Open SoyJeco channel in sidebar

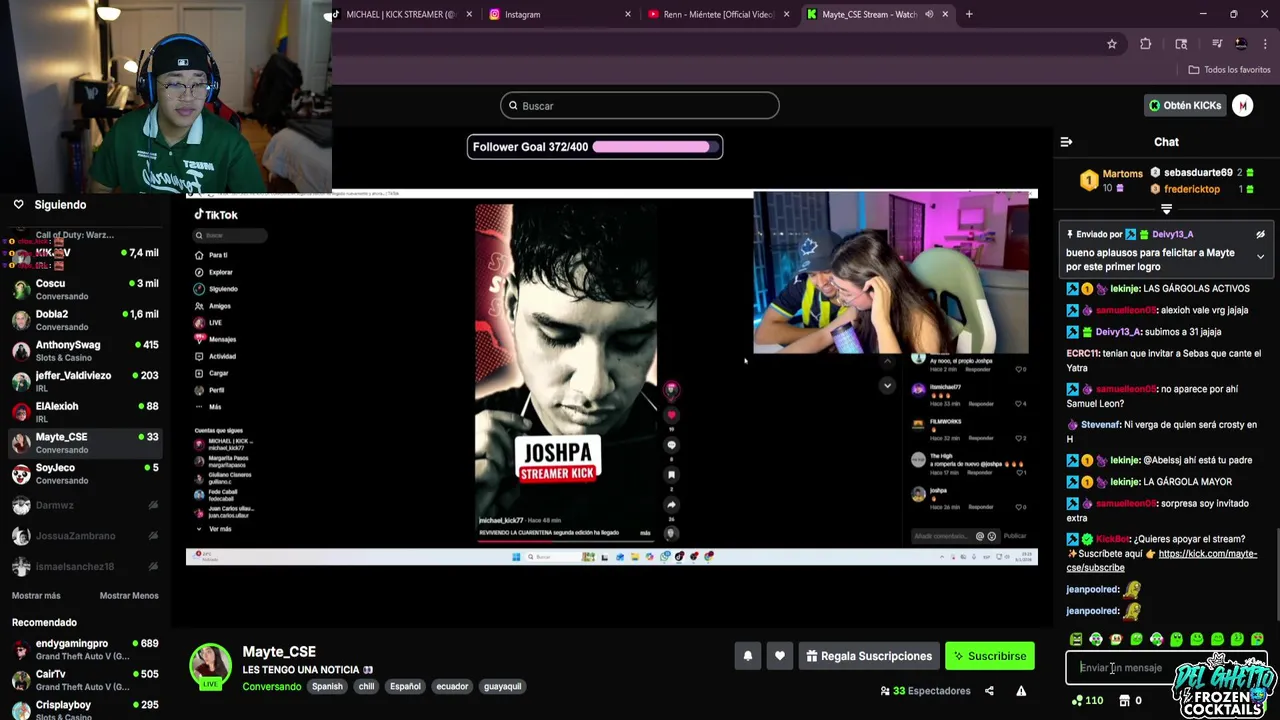coord(85,473)
